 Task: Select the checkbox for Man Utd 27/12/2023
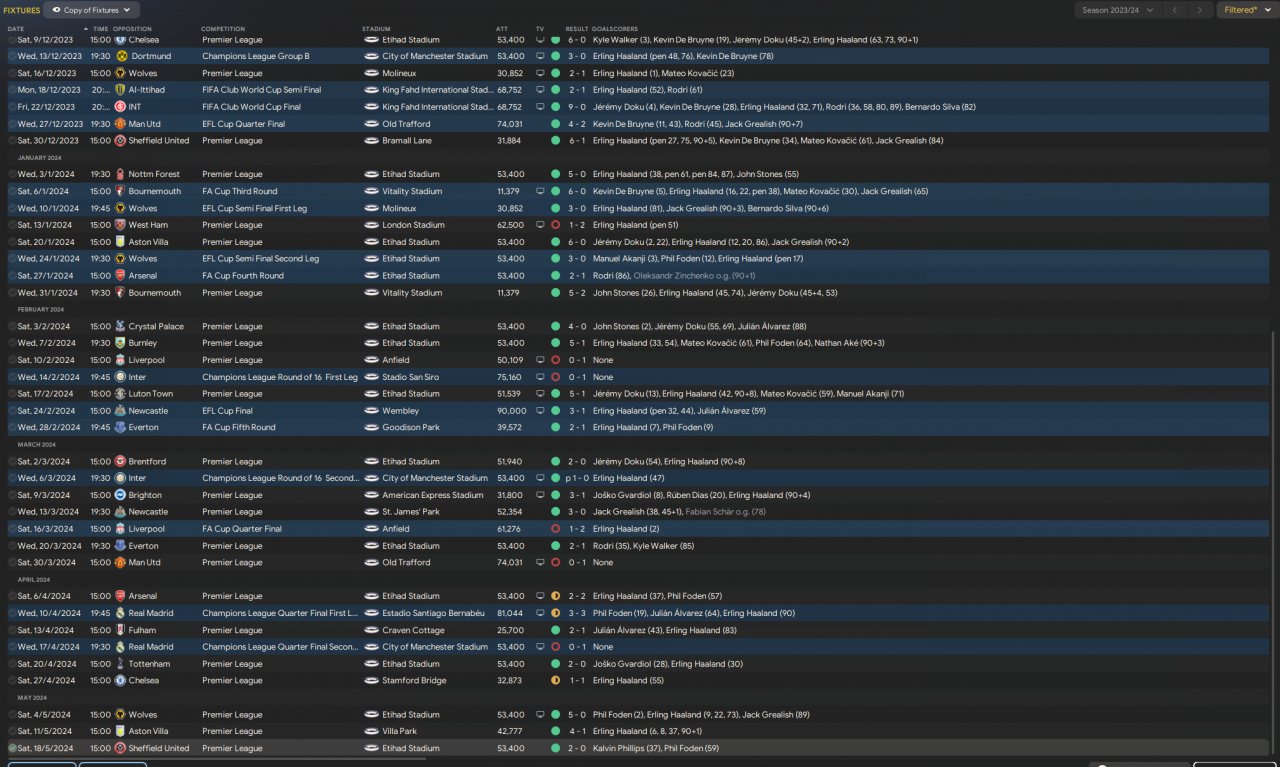(12, 124)
